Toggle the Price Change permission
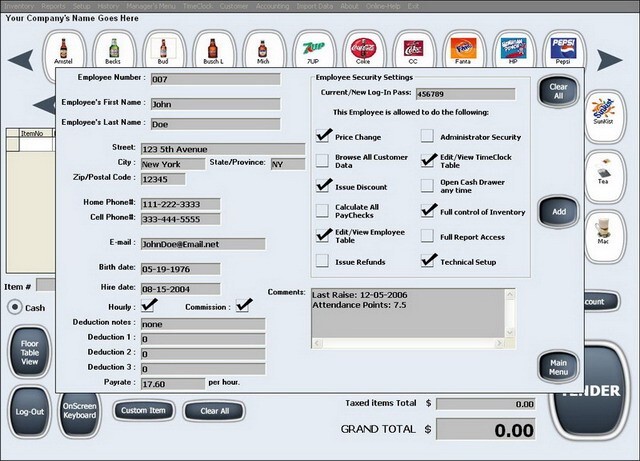This screenshot has width=640, height=461. [x=322, y=136]
